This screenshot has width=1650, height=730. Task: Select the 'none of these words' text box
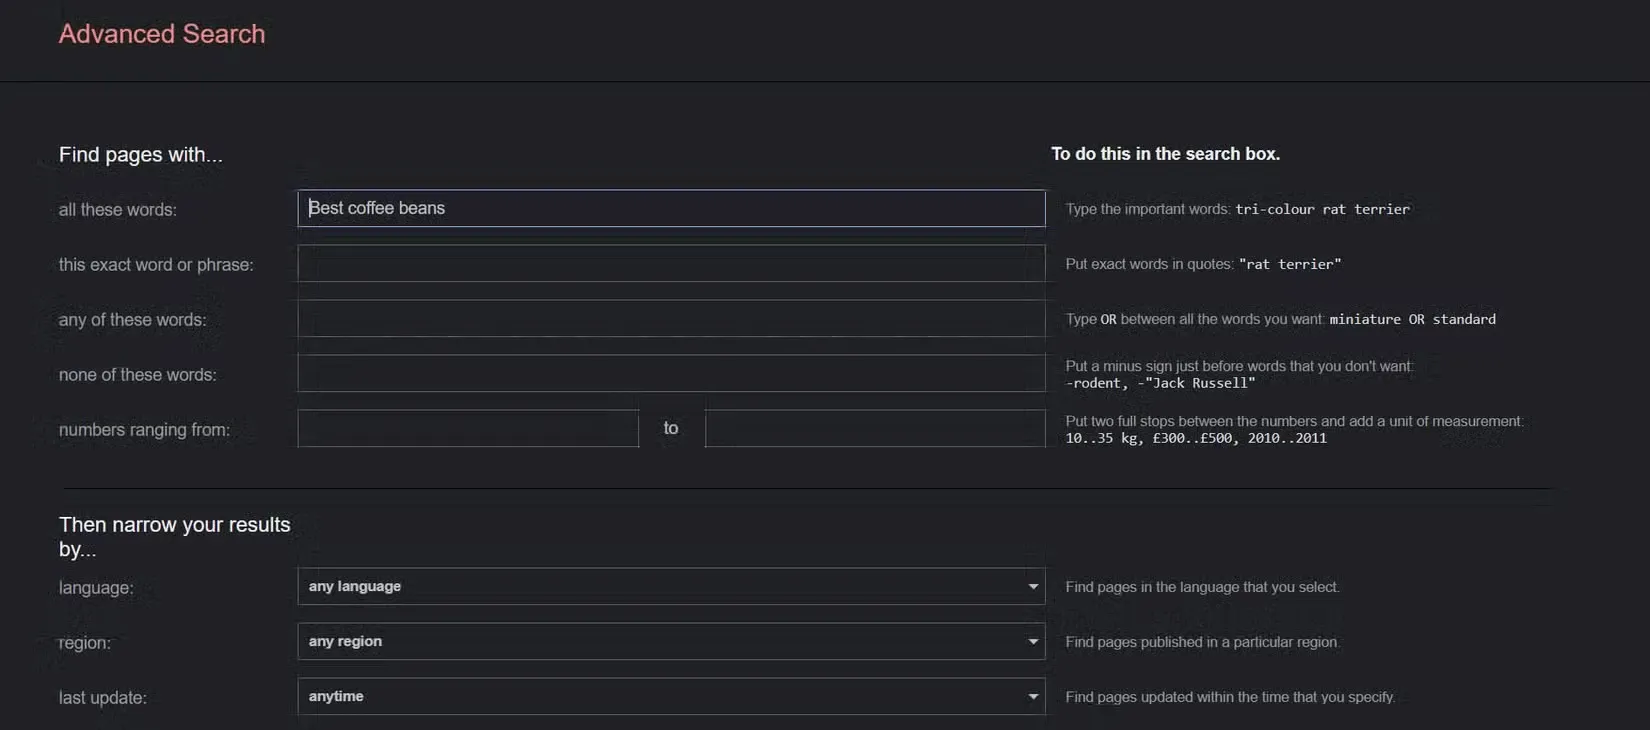(670, 374)
